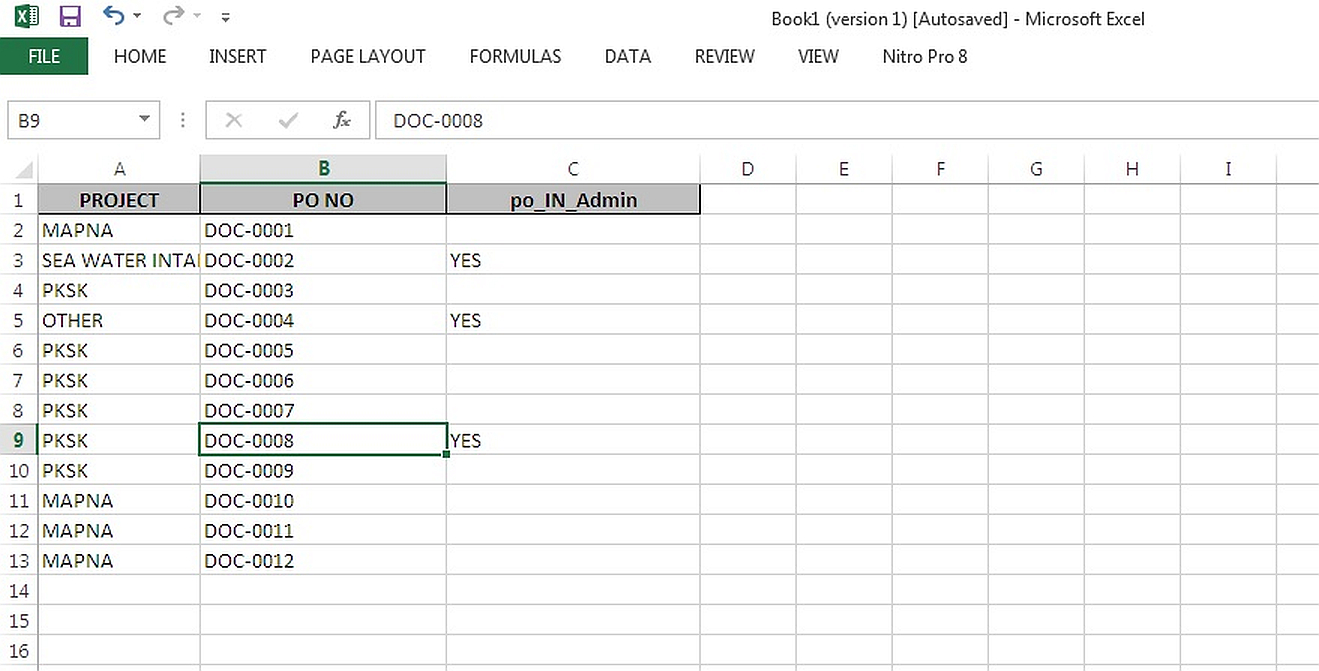Open the FILE menu
1319x671 pixels.
coord(44,57)
